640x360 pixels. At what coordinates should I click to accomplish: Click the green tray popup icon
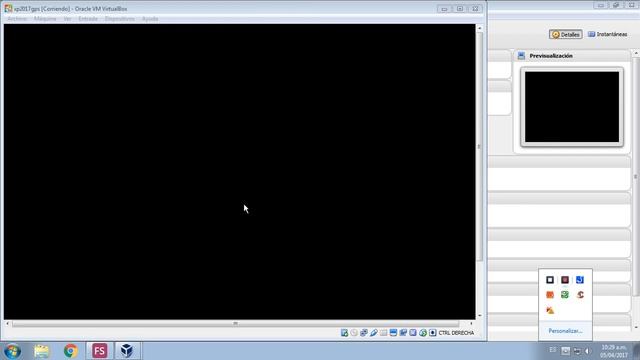[565, 295]
